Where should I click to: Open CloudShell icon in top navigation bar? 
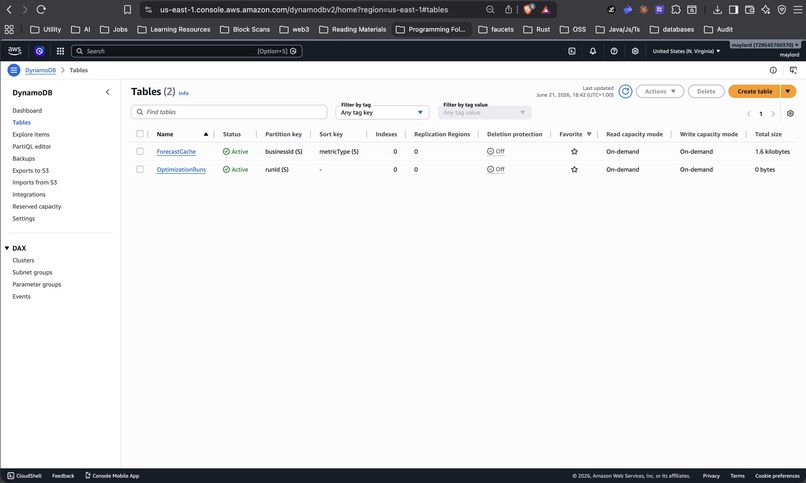[x=572, y=51]
